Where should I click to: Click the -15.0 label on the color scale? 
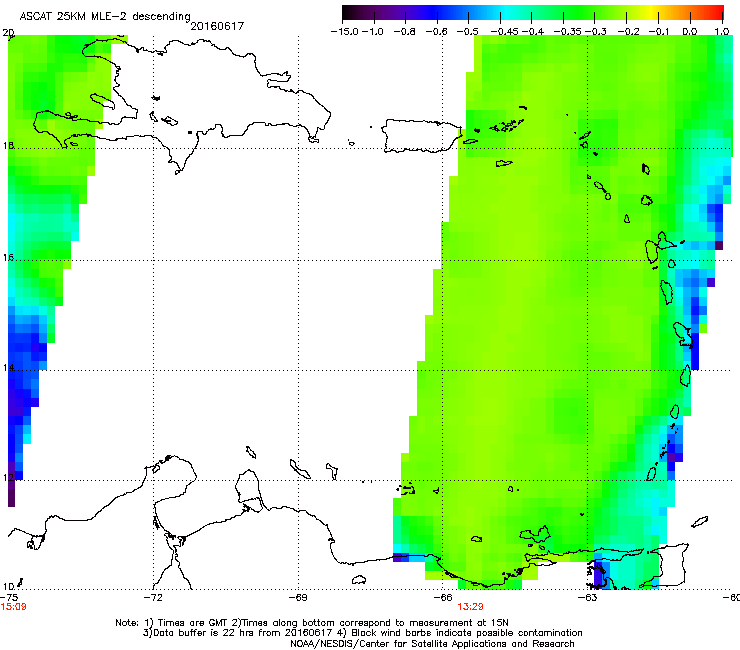tap(345, 32)
